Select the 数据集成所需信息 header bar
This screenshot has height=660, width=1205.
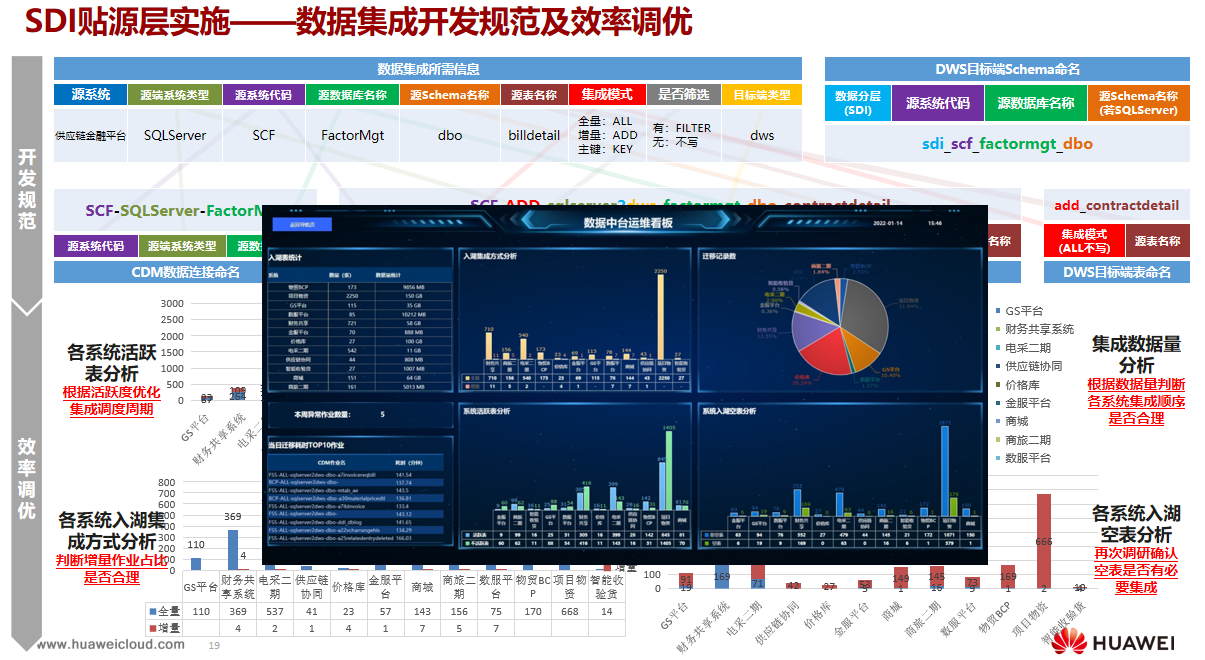(428, 69)
